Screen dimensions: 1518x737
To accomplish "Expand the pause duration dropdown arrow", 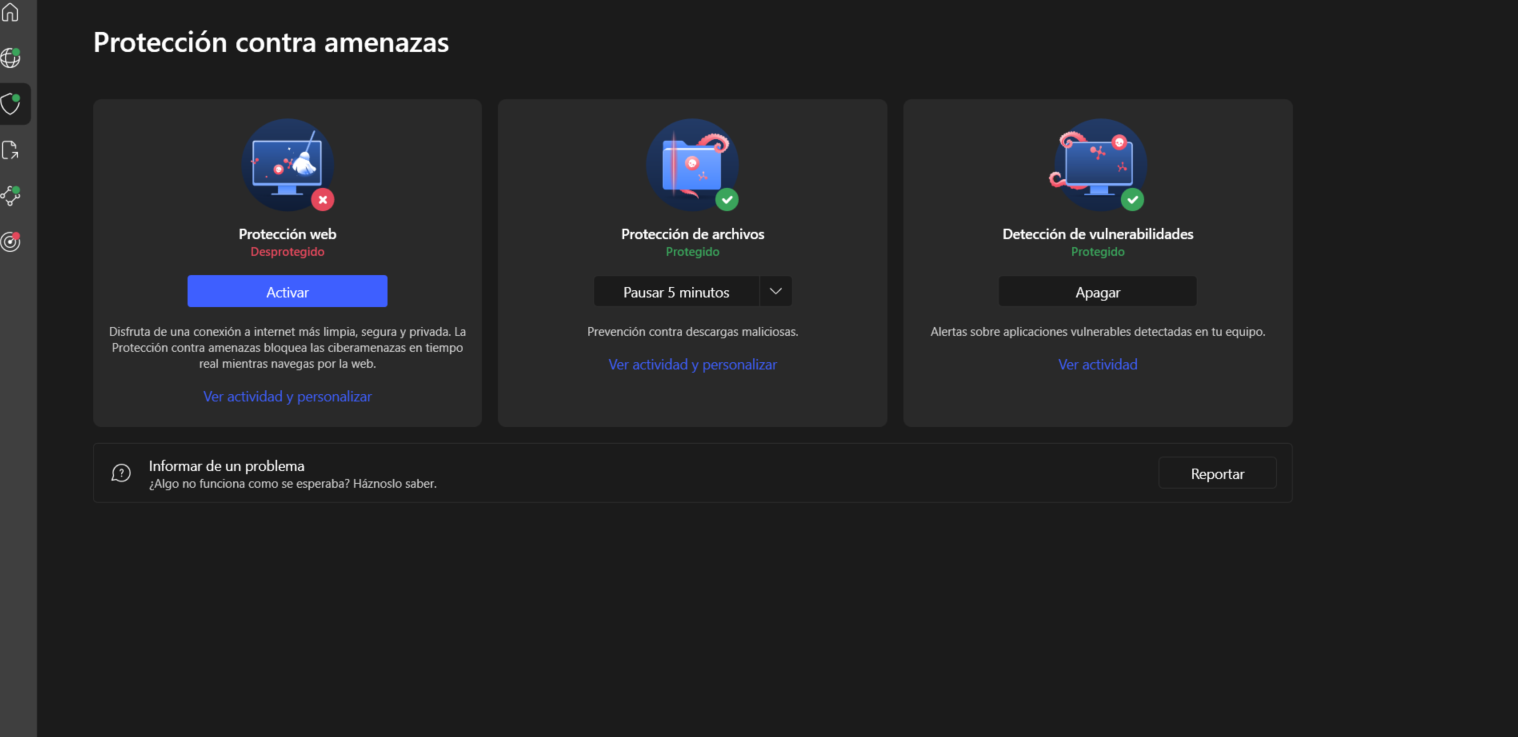I will (x=776, y=292).
